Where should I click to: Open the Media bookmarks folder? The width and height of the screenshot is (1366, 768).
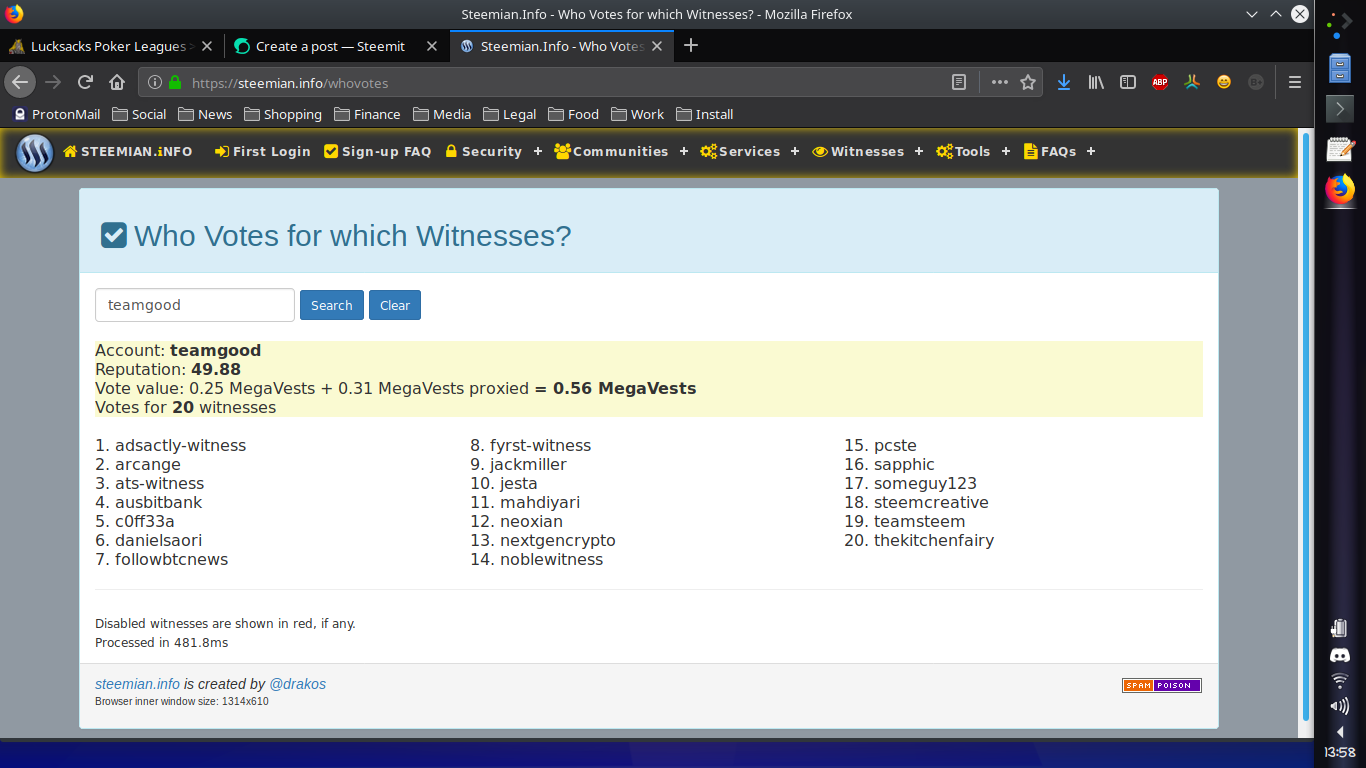(441, 114)
